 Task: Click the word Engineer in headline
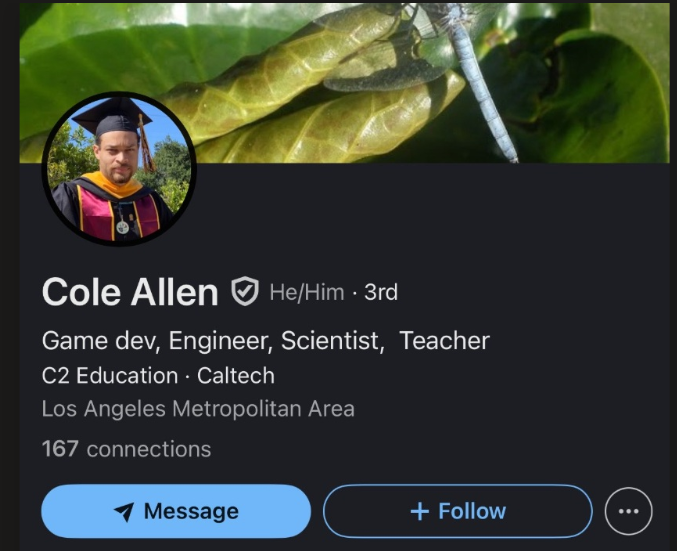(220, 340)
